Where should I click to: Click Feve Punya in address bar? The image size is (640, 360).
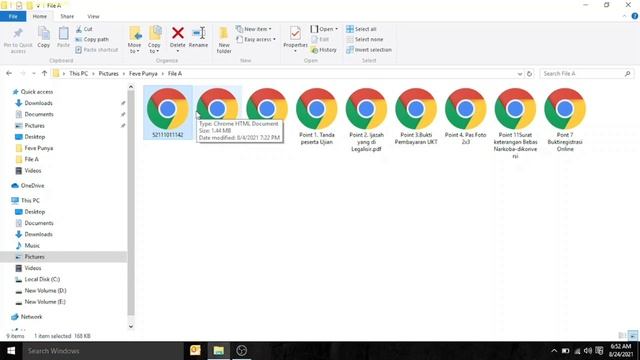click(x=143, y=73)
